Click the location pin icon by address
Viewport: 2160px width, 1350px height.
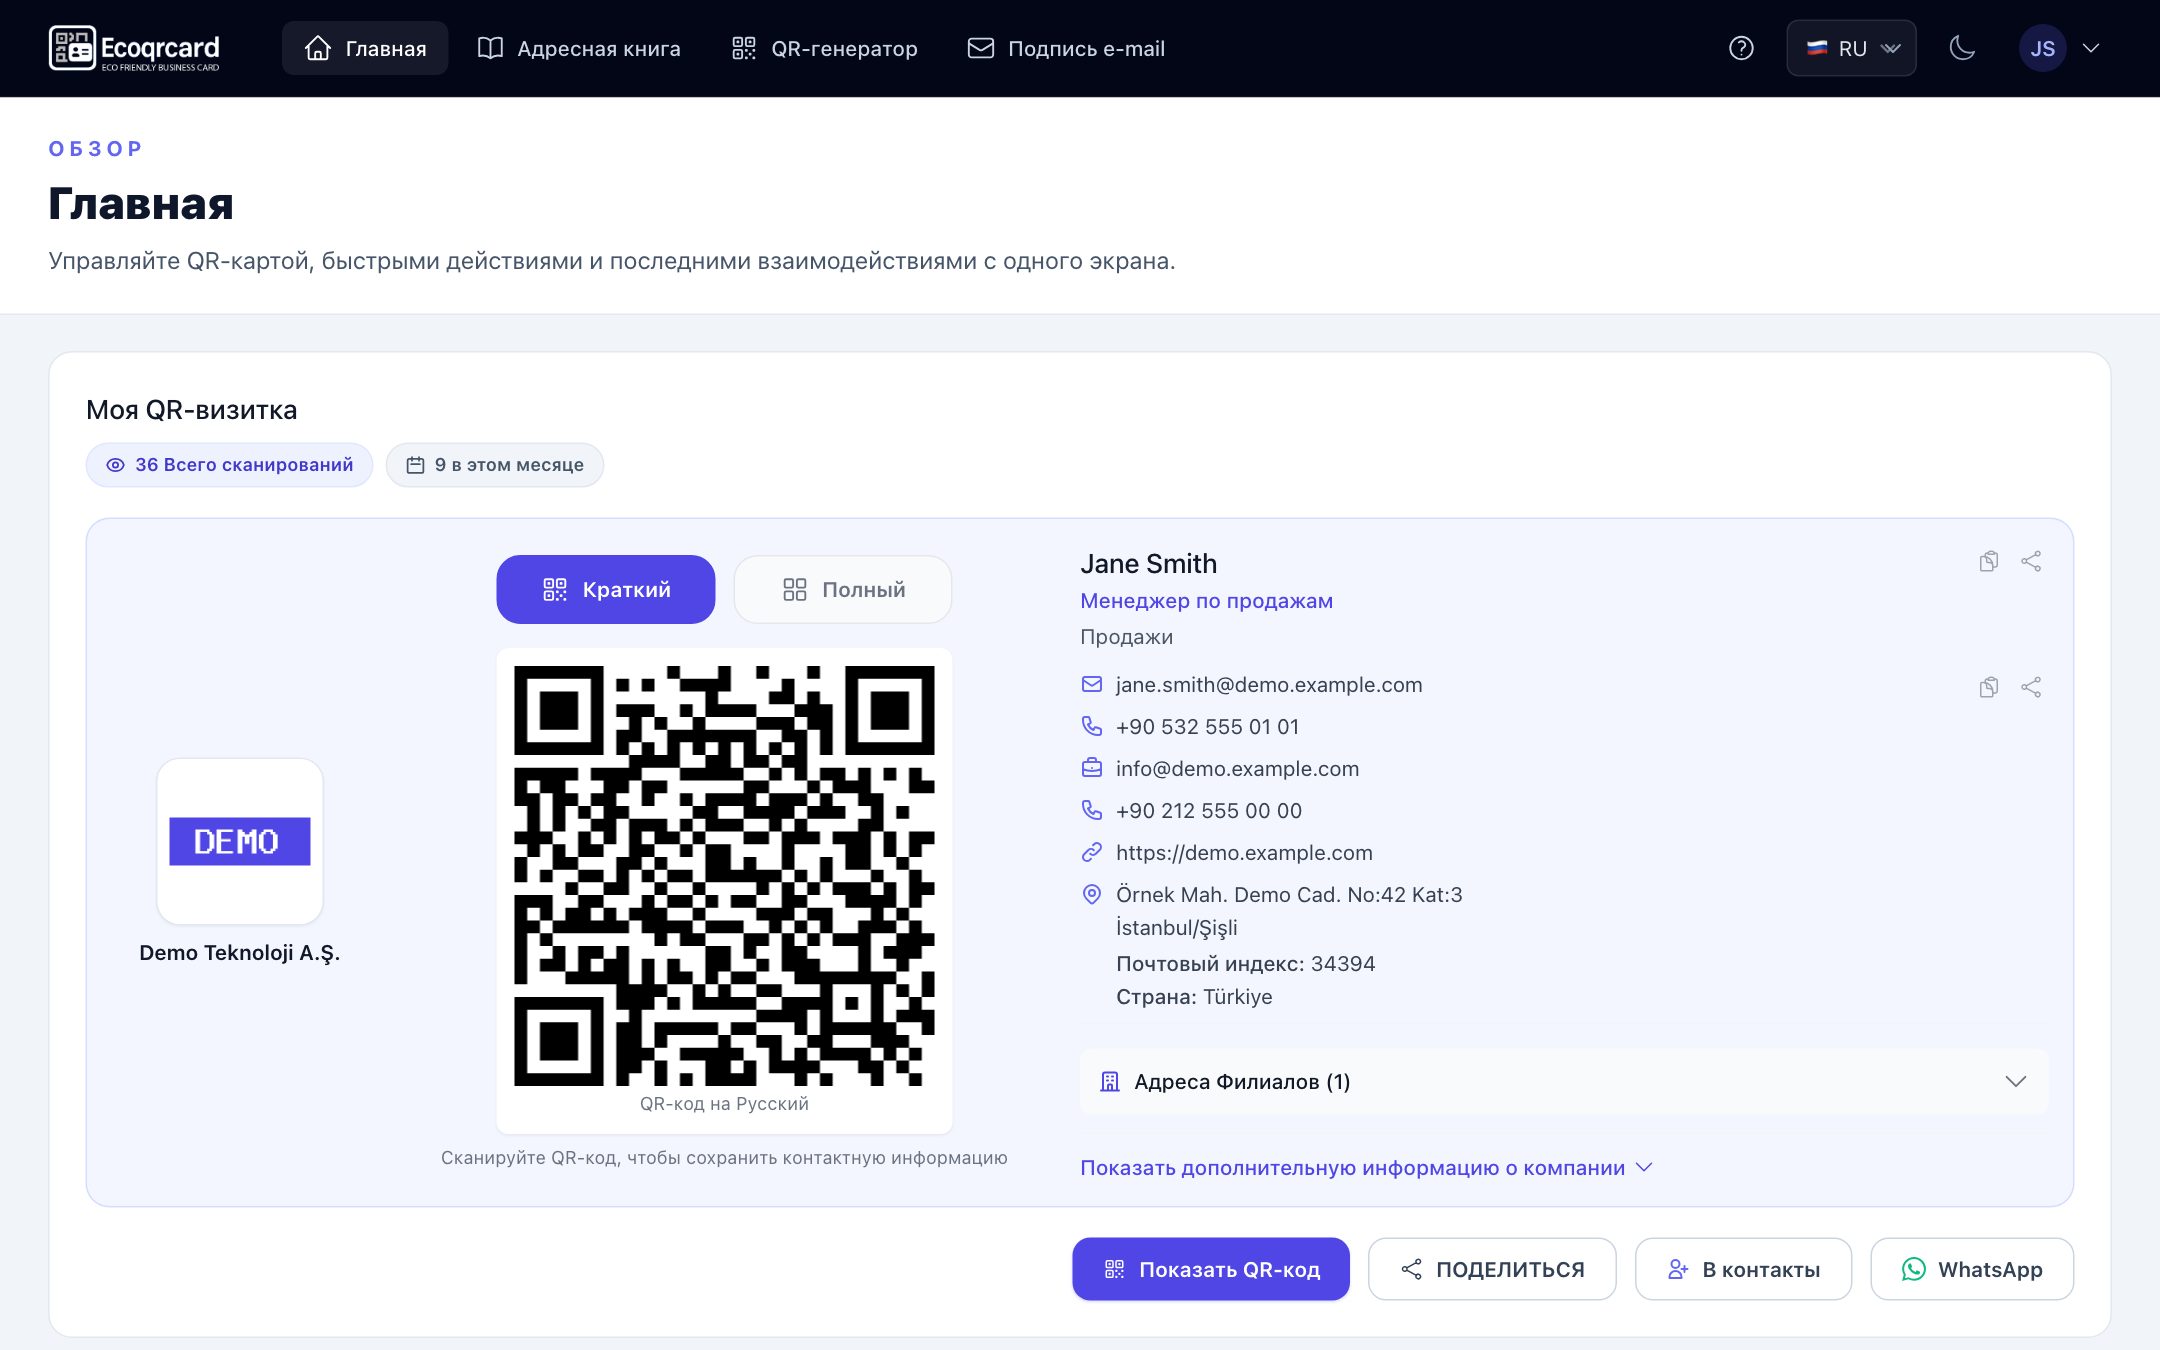(1092, 894)
